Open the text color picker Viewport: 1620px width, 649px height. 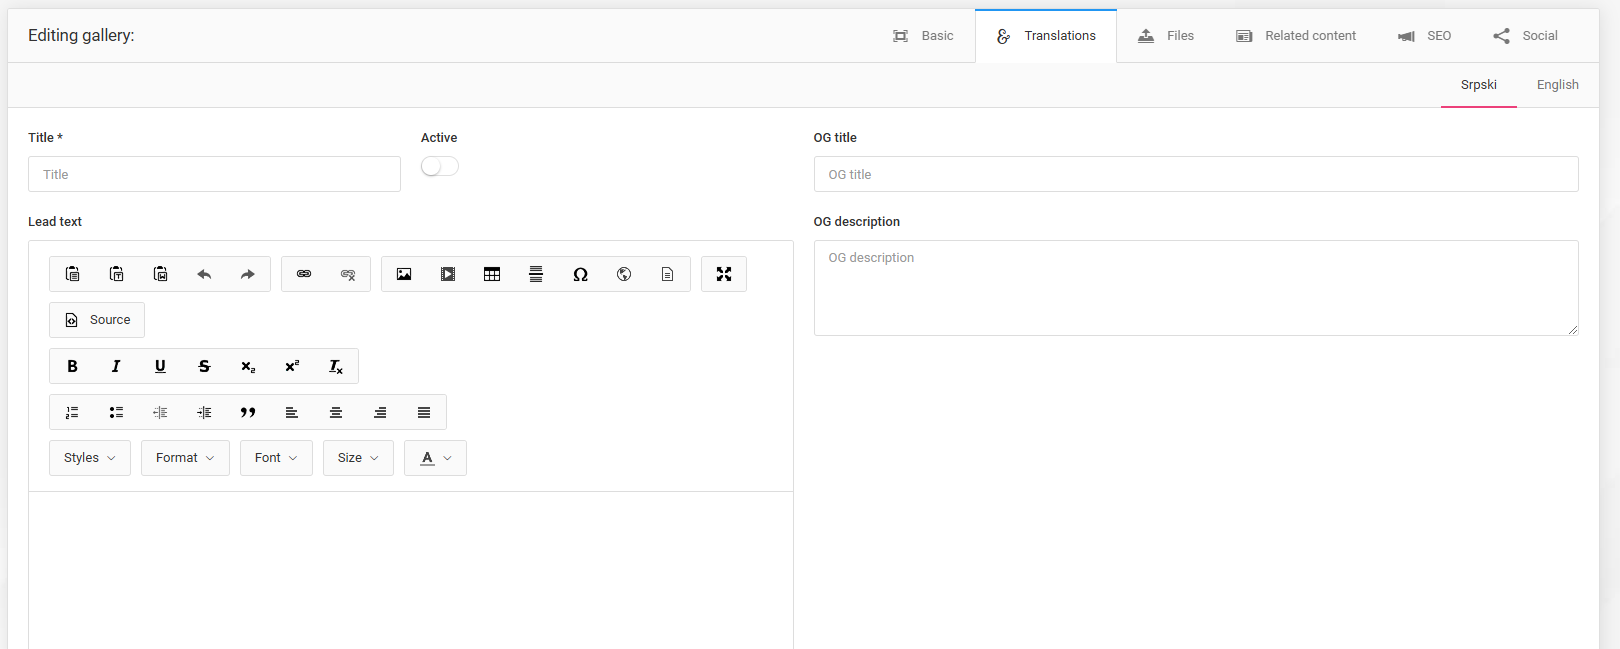pos(435,458)
